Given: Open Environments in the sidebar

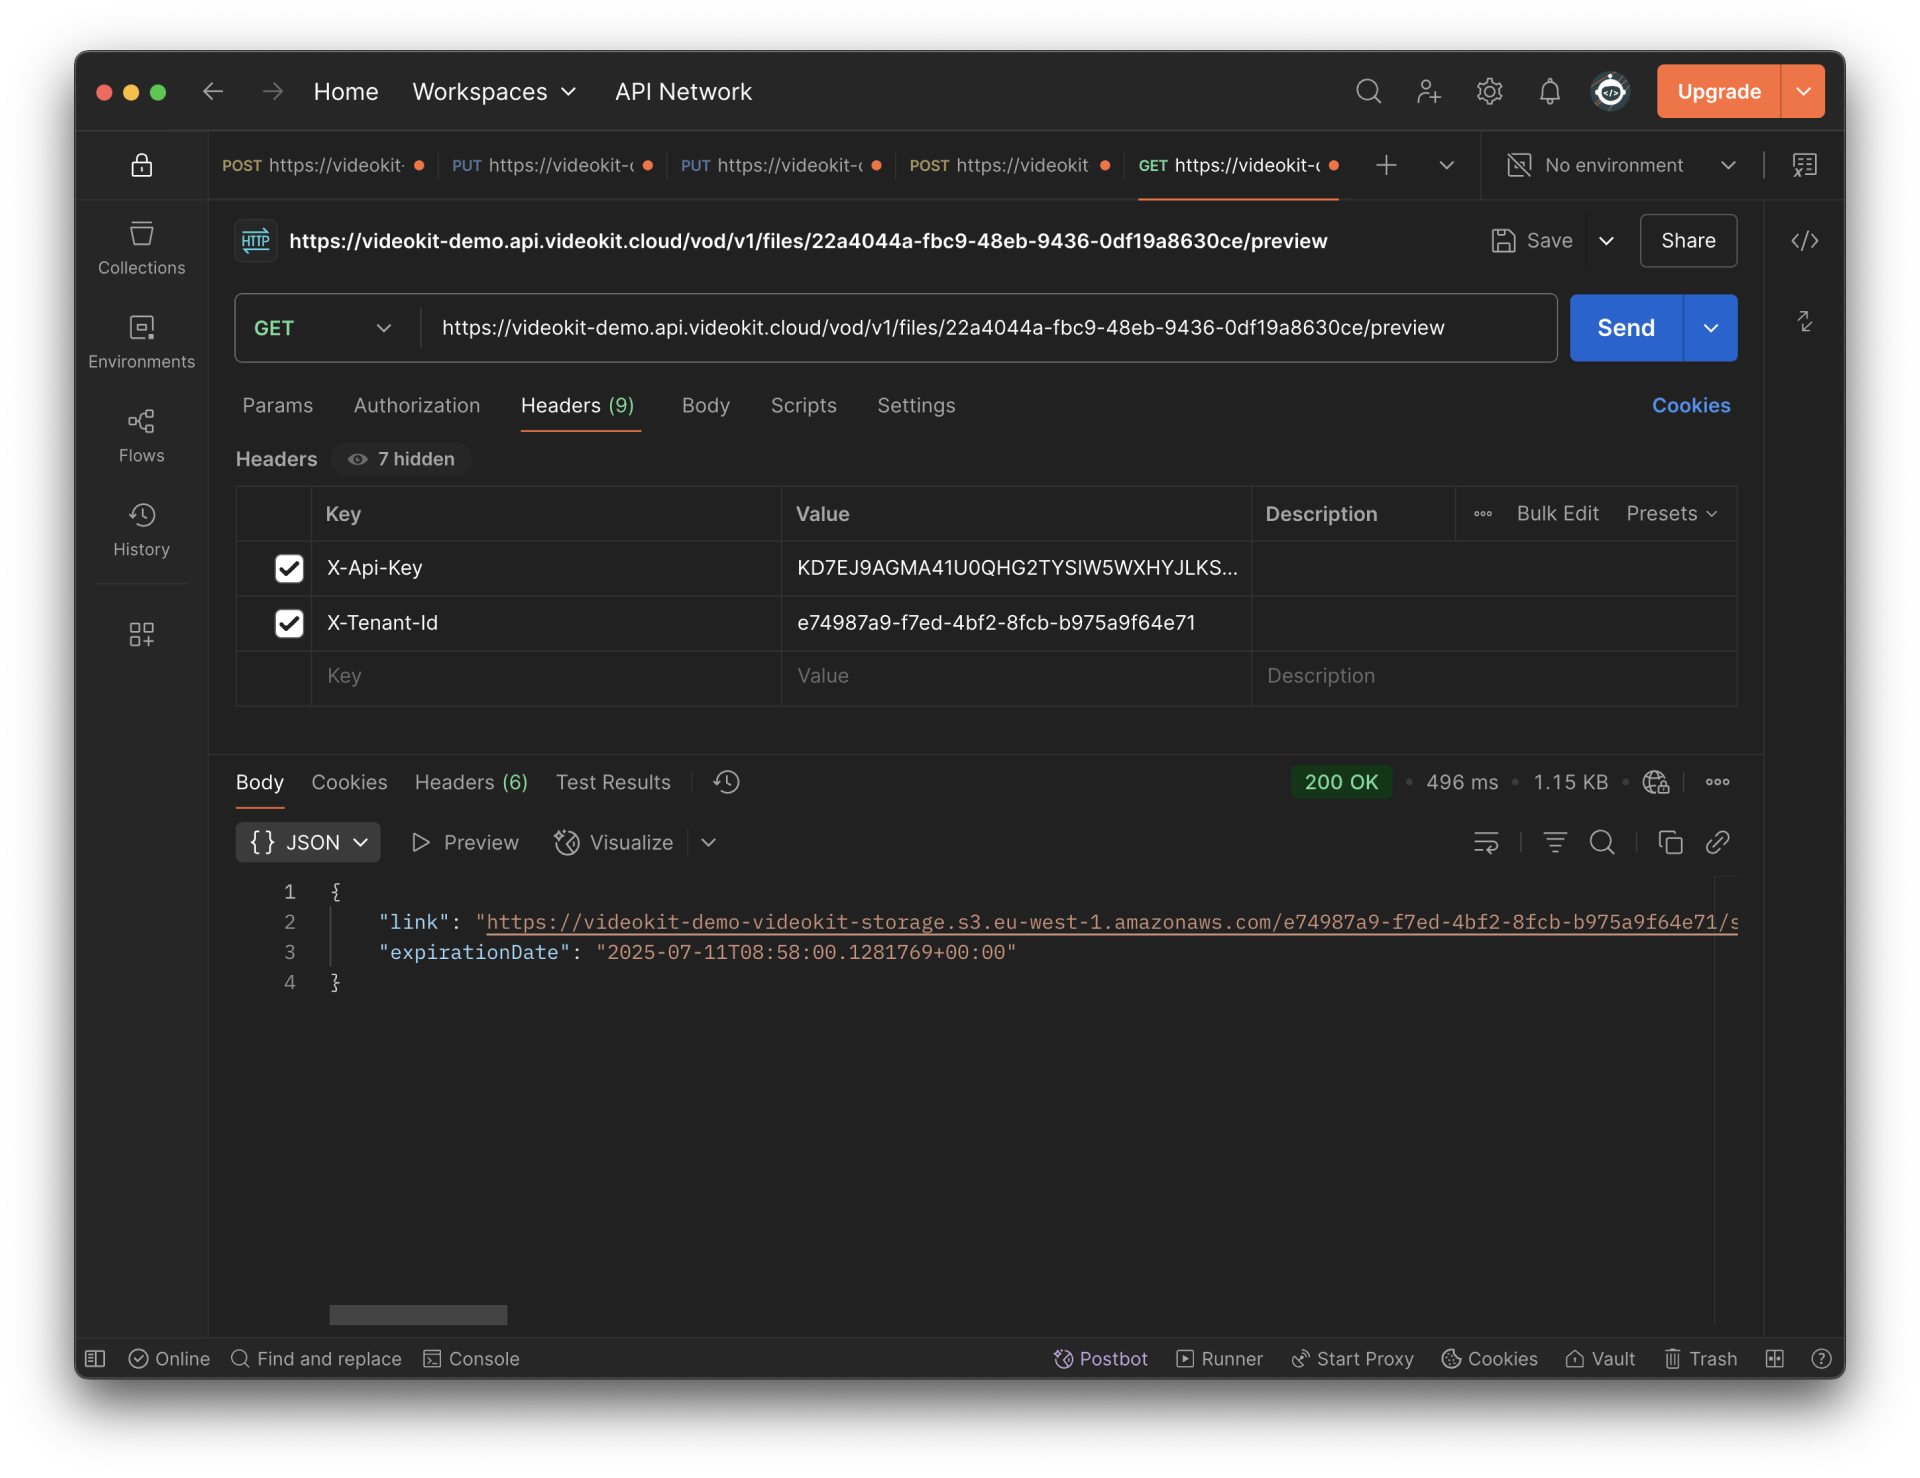Looking at the screenshot, I should [142, 342].
